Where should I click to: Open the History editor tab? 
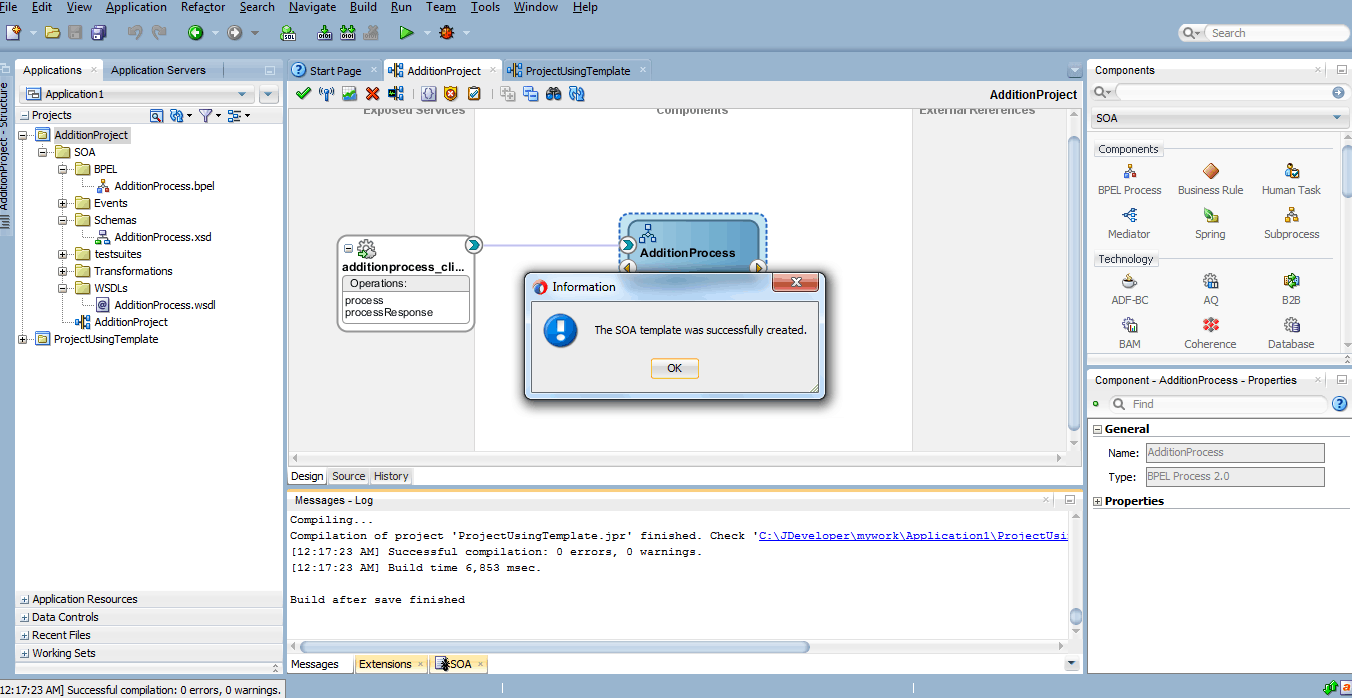tap(391, 476)
